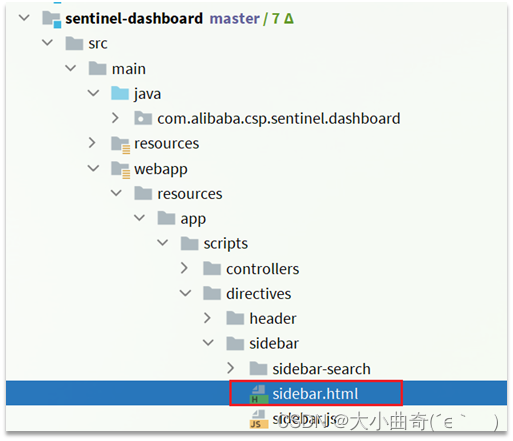
Task: Expand the resources folder under main
Action: tap(92, 143)
